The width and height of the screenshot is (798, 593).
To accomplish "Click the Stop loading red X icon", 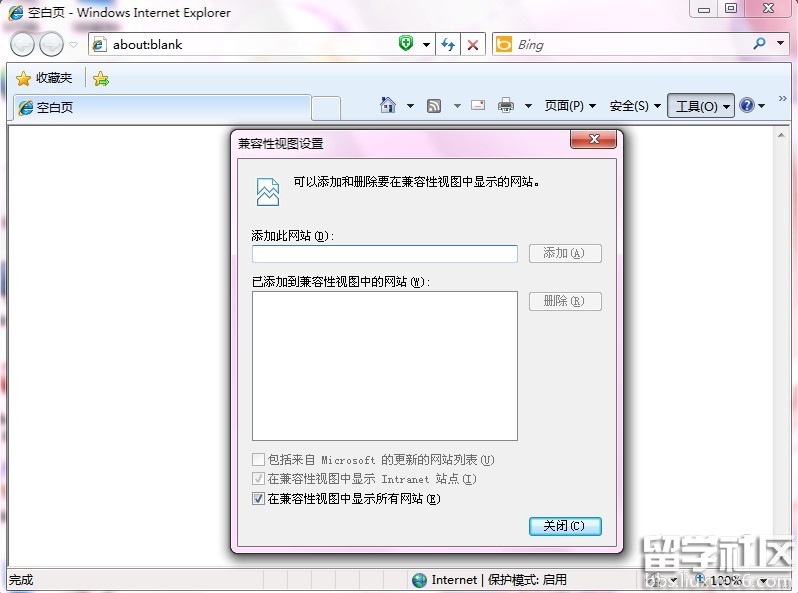I will (x=473, y=44).
